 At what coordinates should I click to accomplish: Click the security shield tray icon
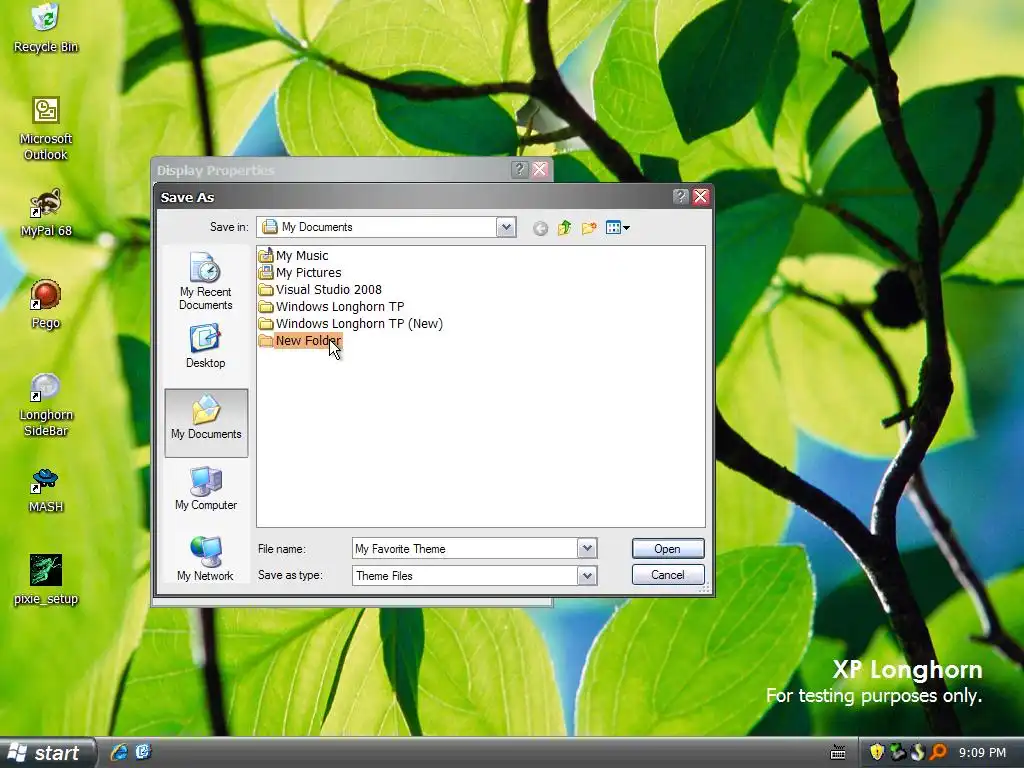(877, 752)
